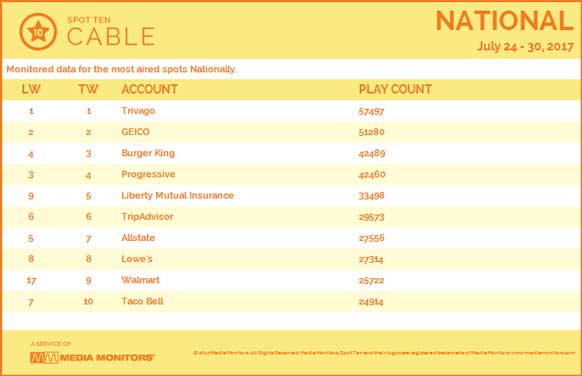
Task: Click the Spot Ten star badge icon
Action: 38,32
